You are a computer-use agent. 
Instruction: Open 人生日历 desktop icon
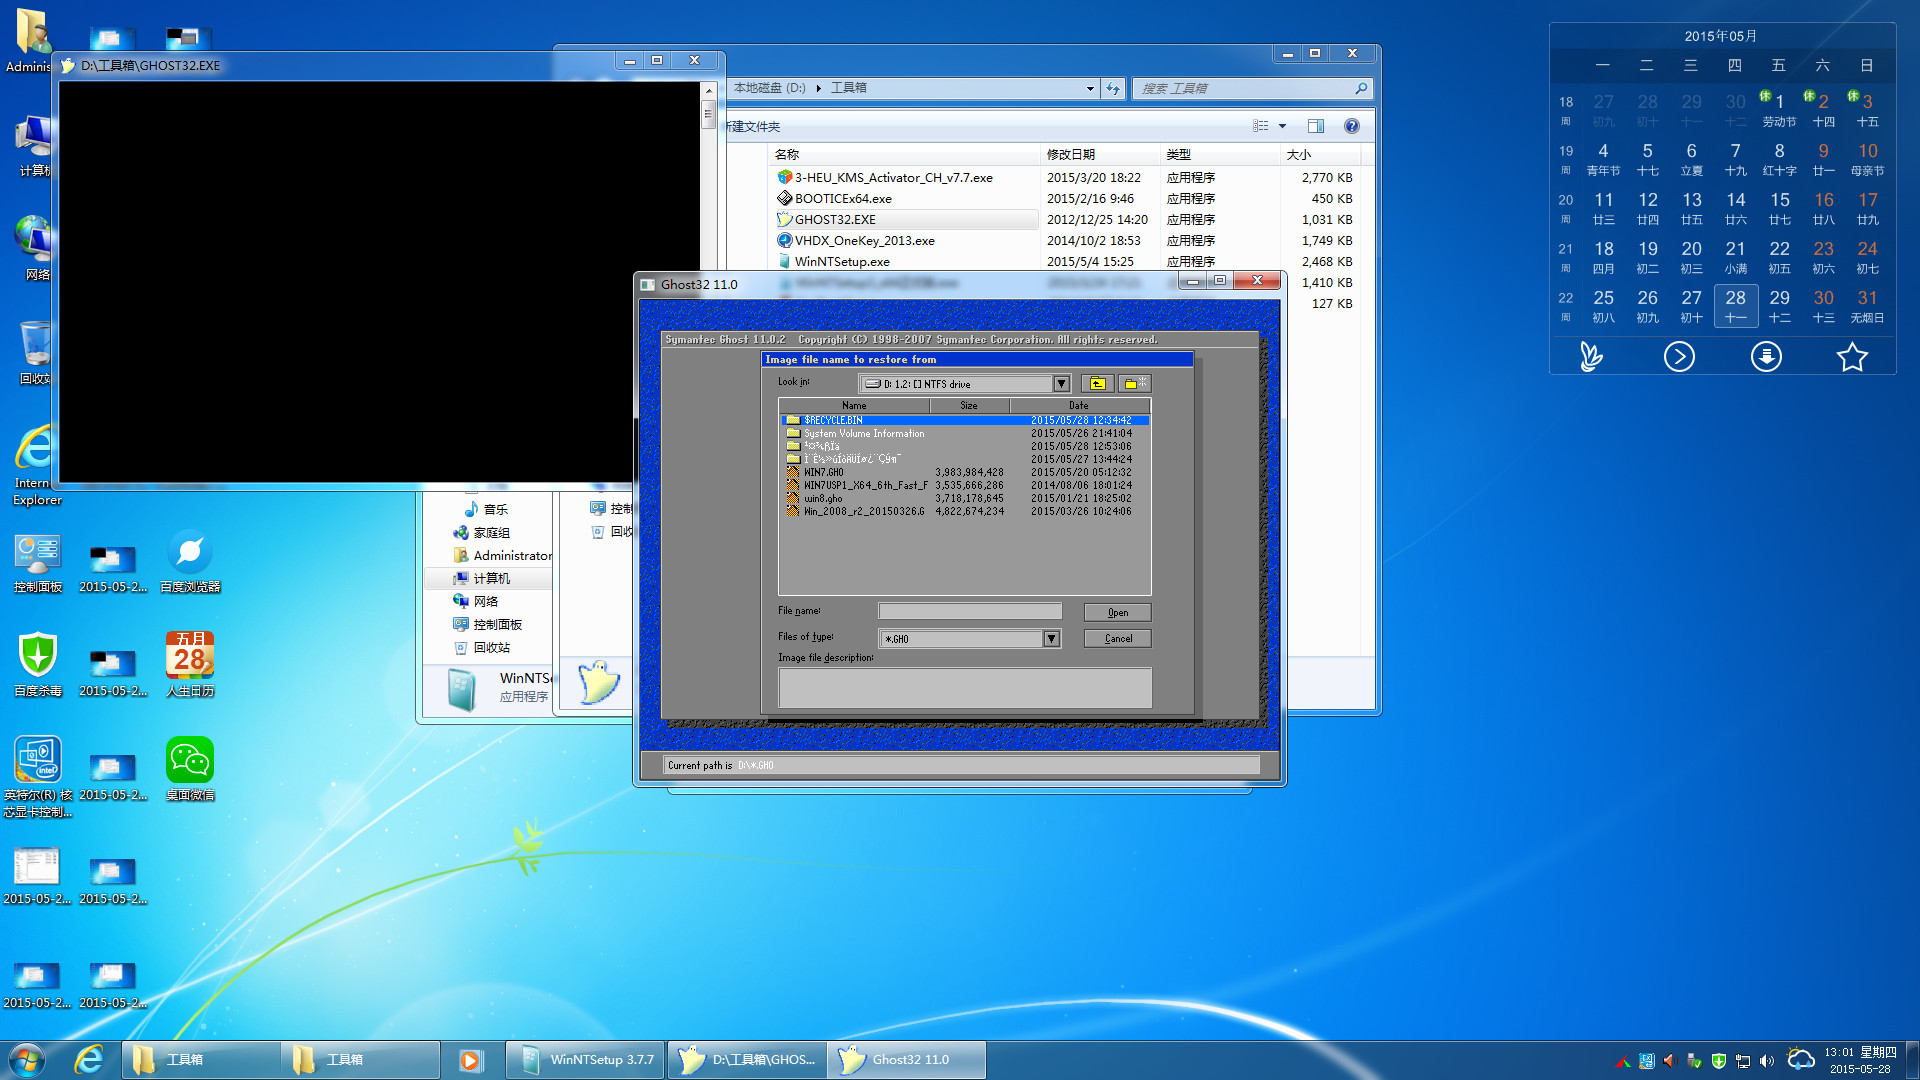(x=190, y=666)
